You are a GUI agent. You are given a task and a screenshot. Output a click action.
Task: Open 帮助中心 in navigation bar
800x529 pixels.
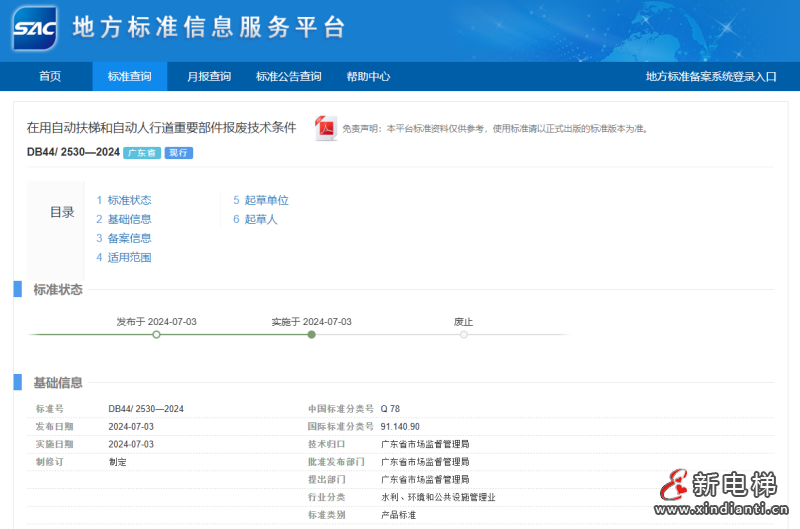[368, 77]
